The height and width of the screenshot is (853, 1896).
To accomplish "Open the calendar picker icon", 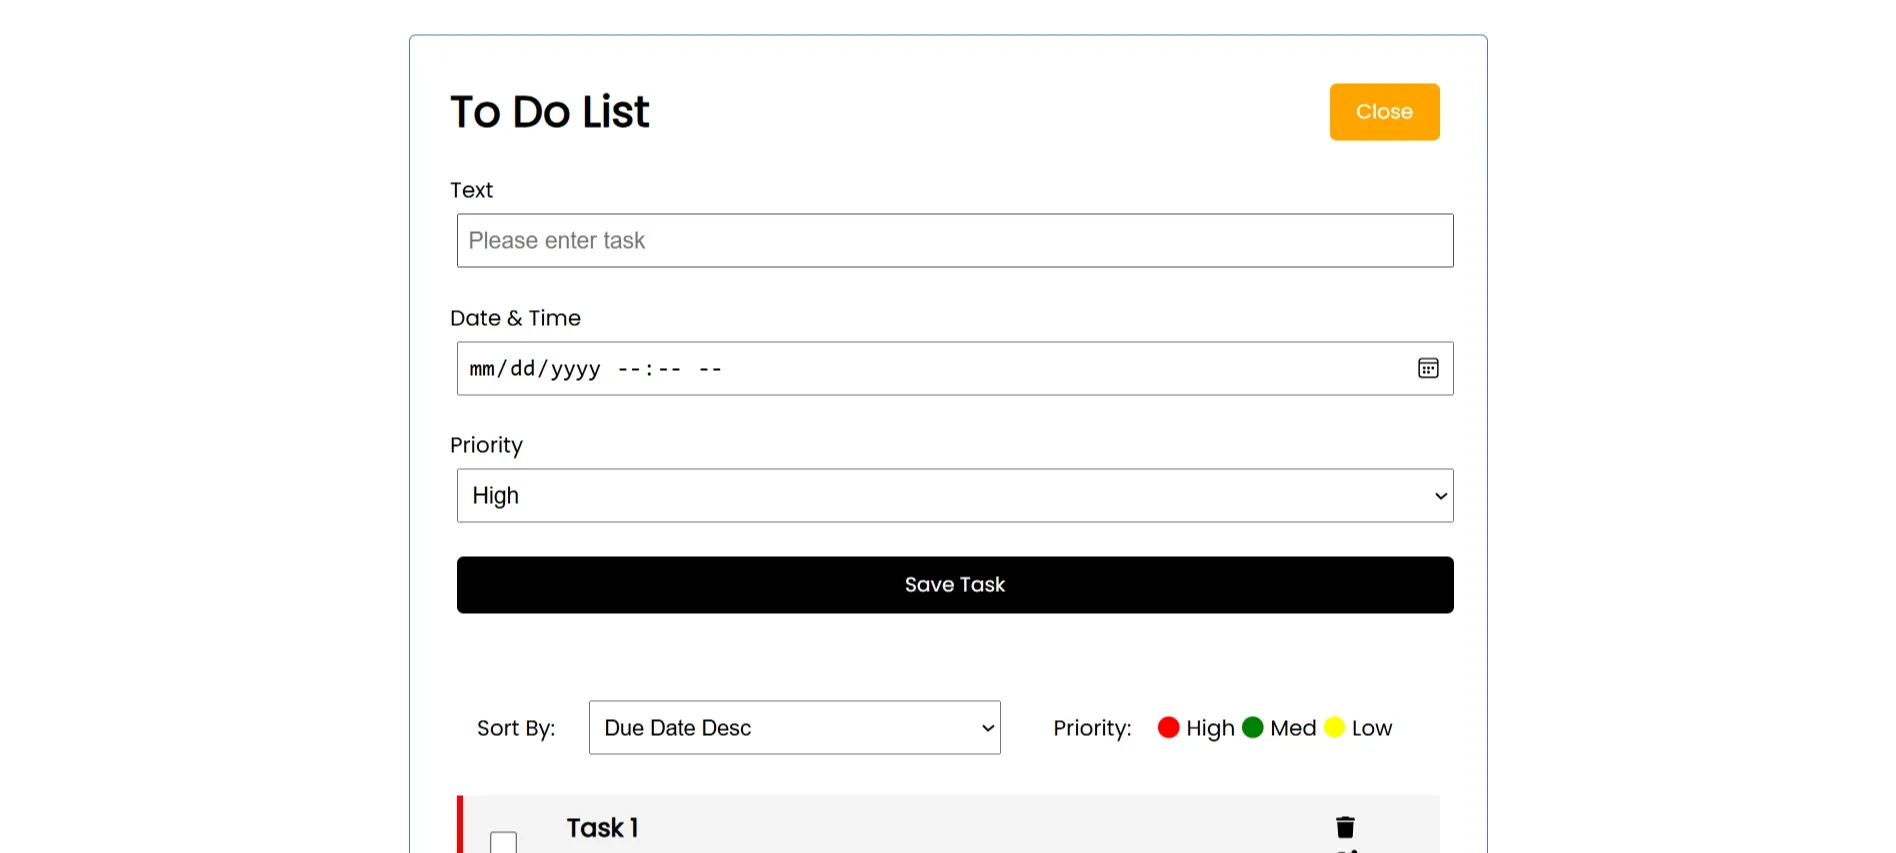I will click(x=1428, y=368).
